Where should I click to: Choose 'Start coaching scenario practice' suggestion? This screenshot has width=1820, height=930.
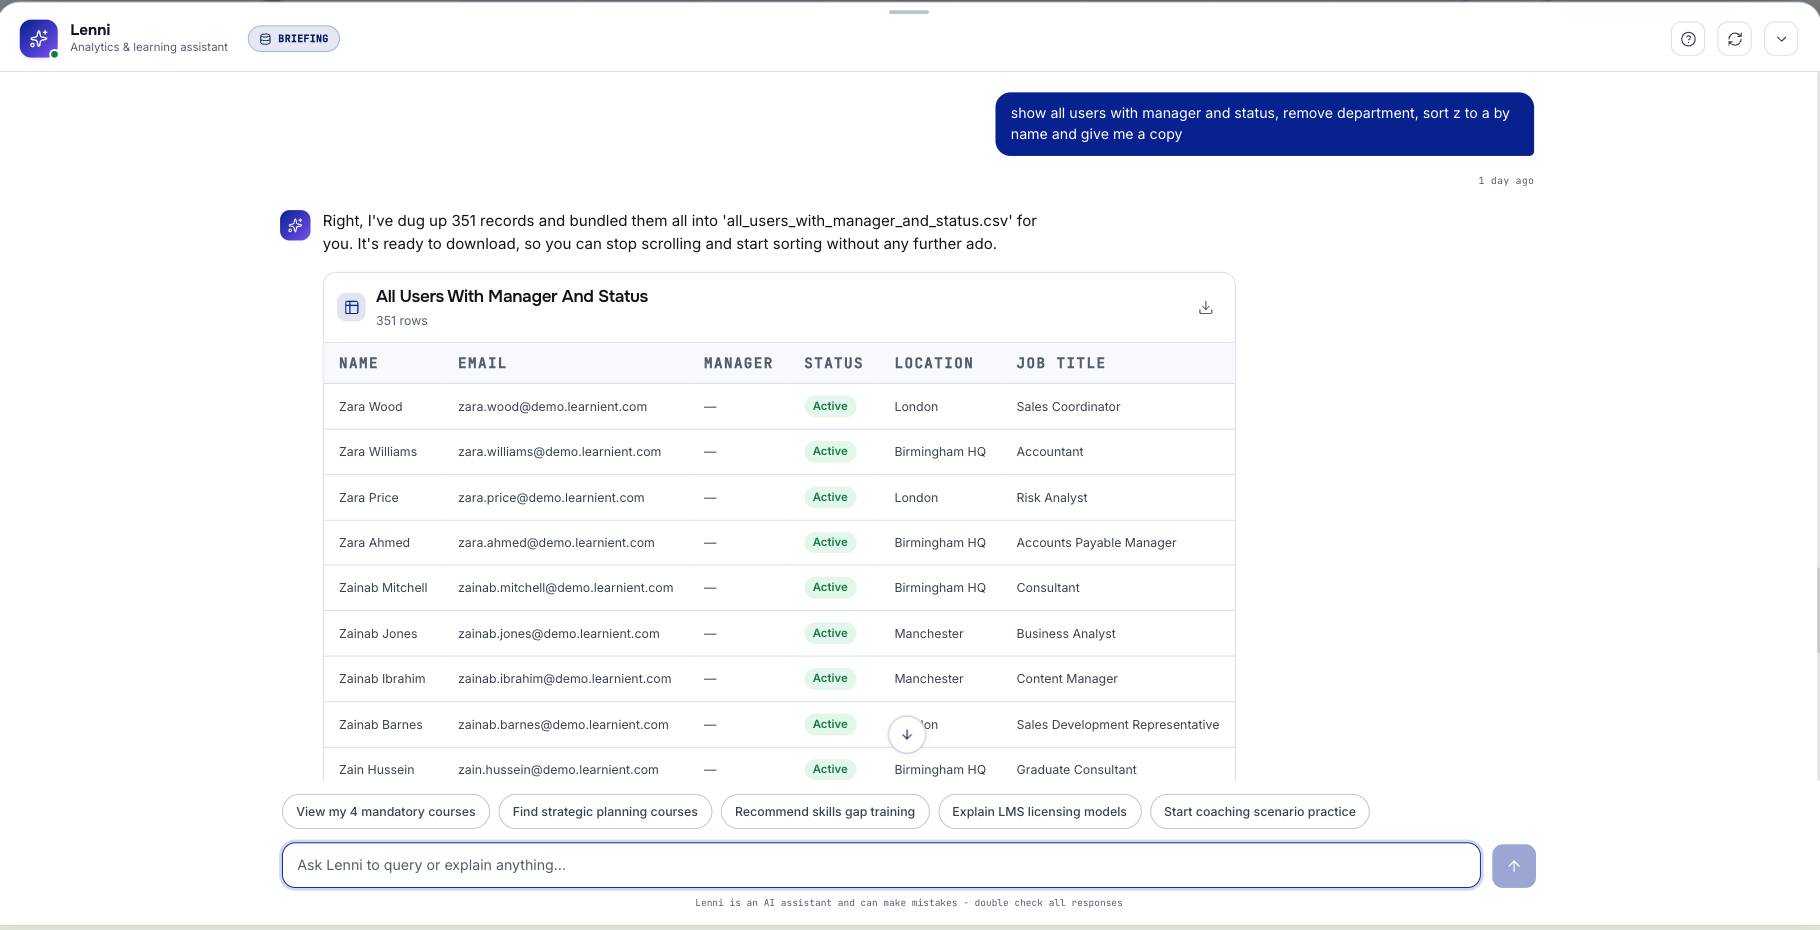pyautogui.click(x=1260, y=812)
